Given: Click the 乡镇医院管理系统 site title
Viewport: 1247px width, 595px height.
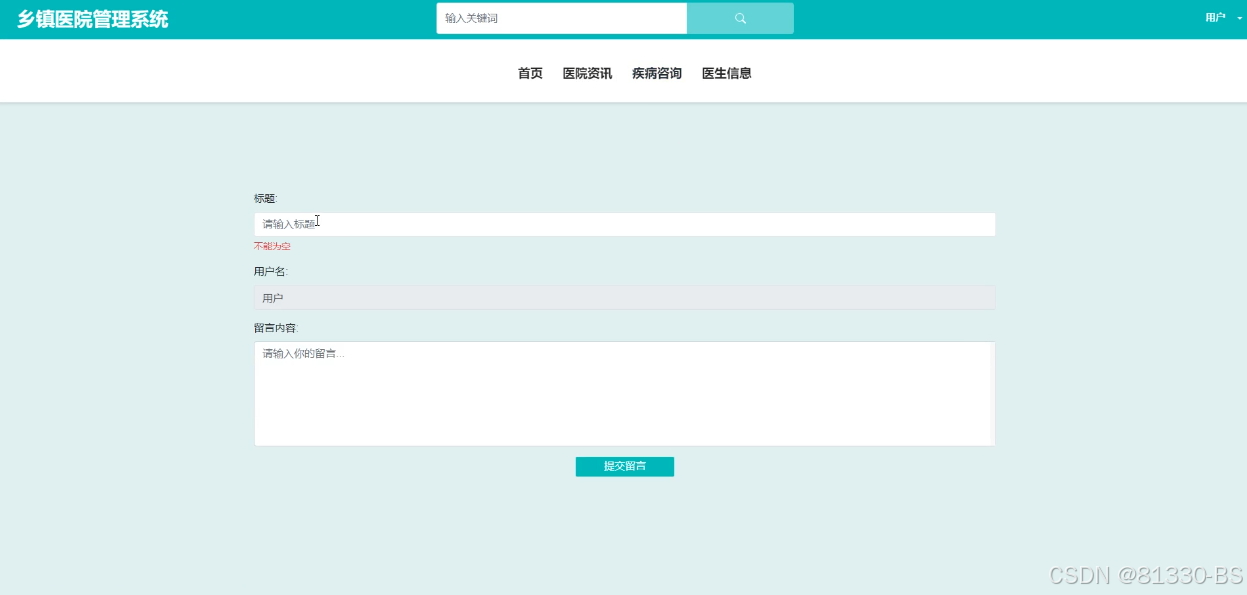Looking at the screenshot, I should (x=93, y=19).
